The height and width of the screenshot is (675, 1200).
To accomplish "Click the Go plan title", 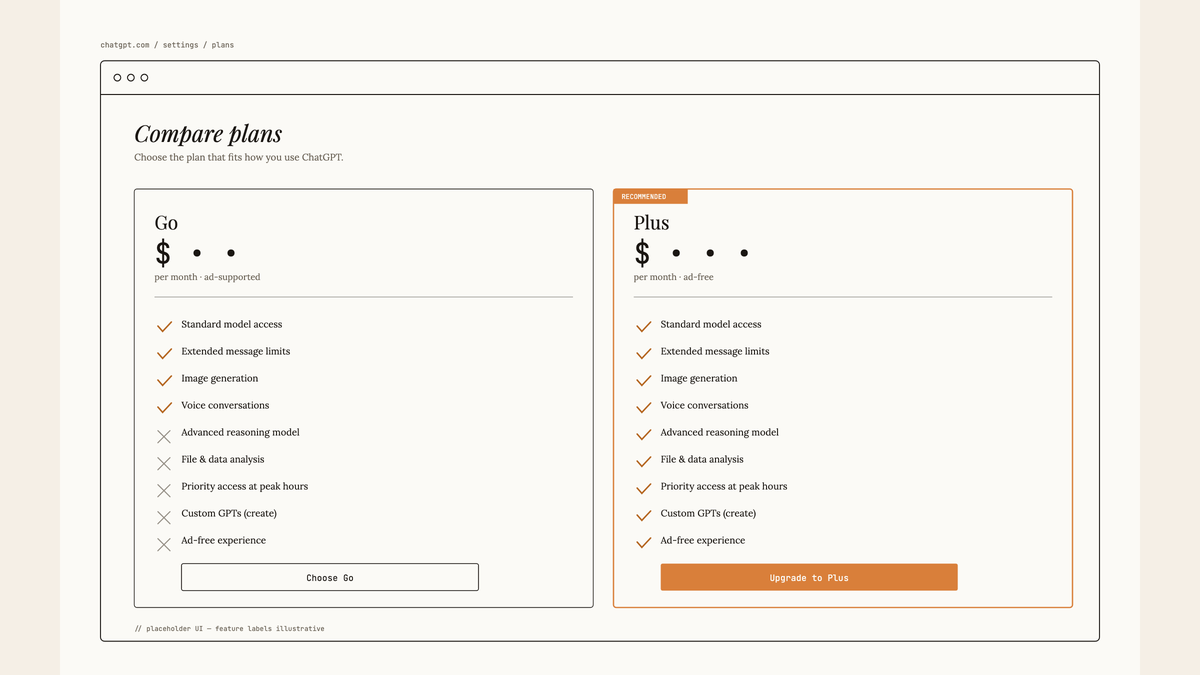I will [166, 223].
